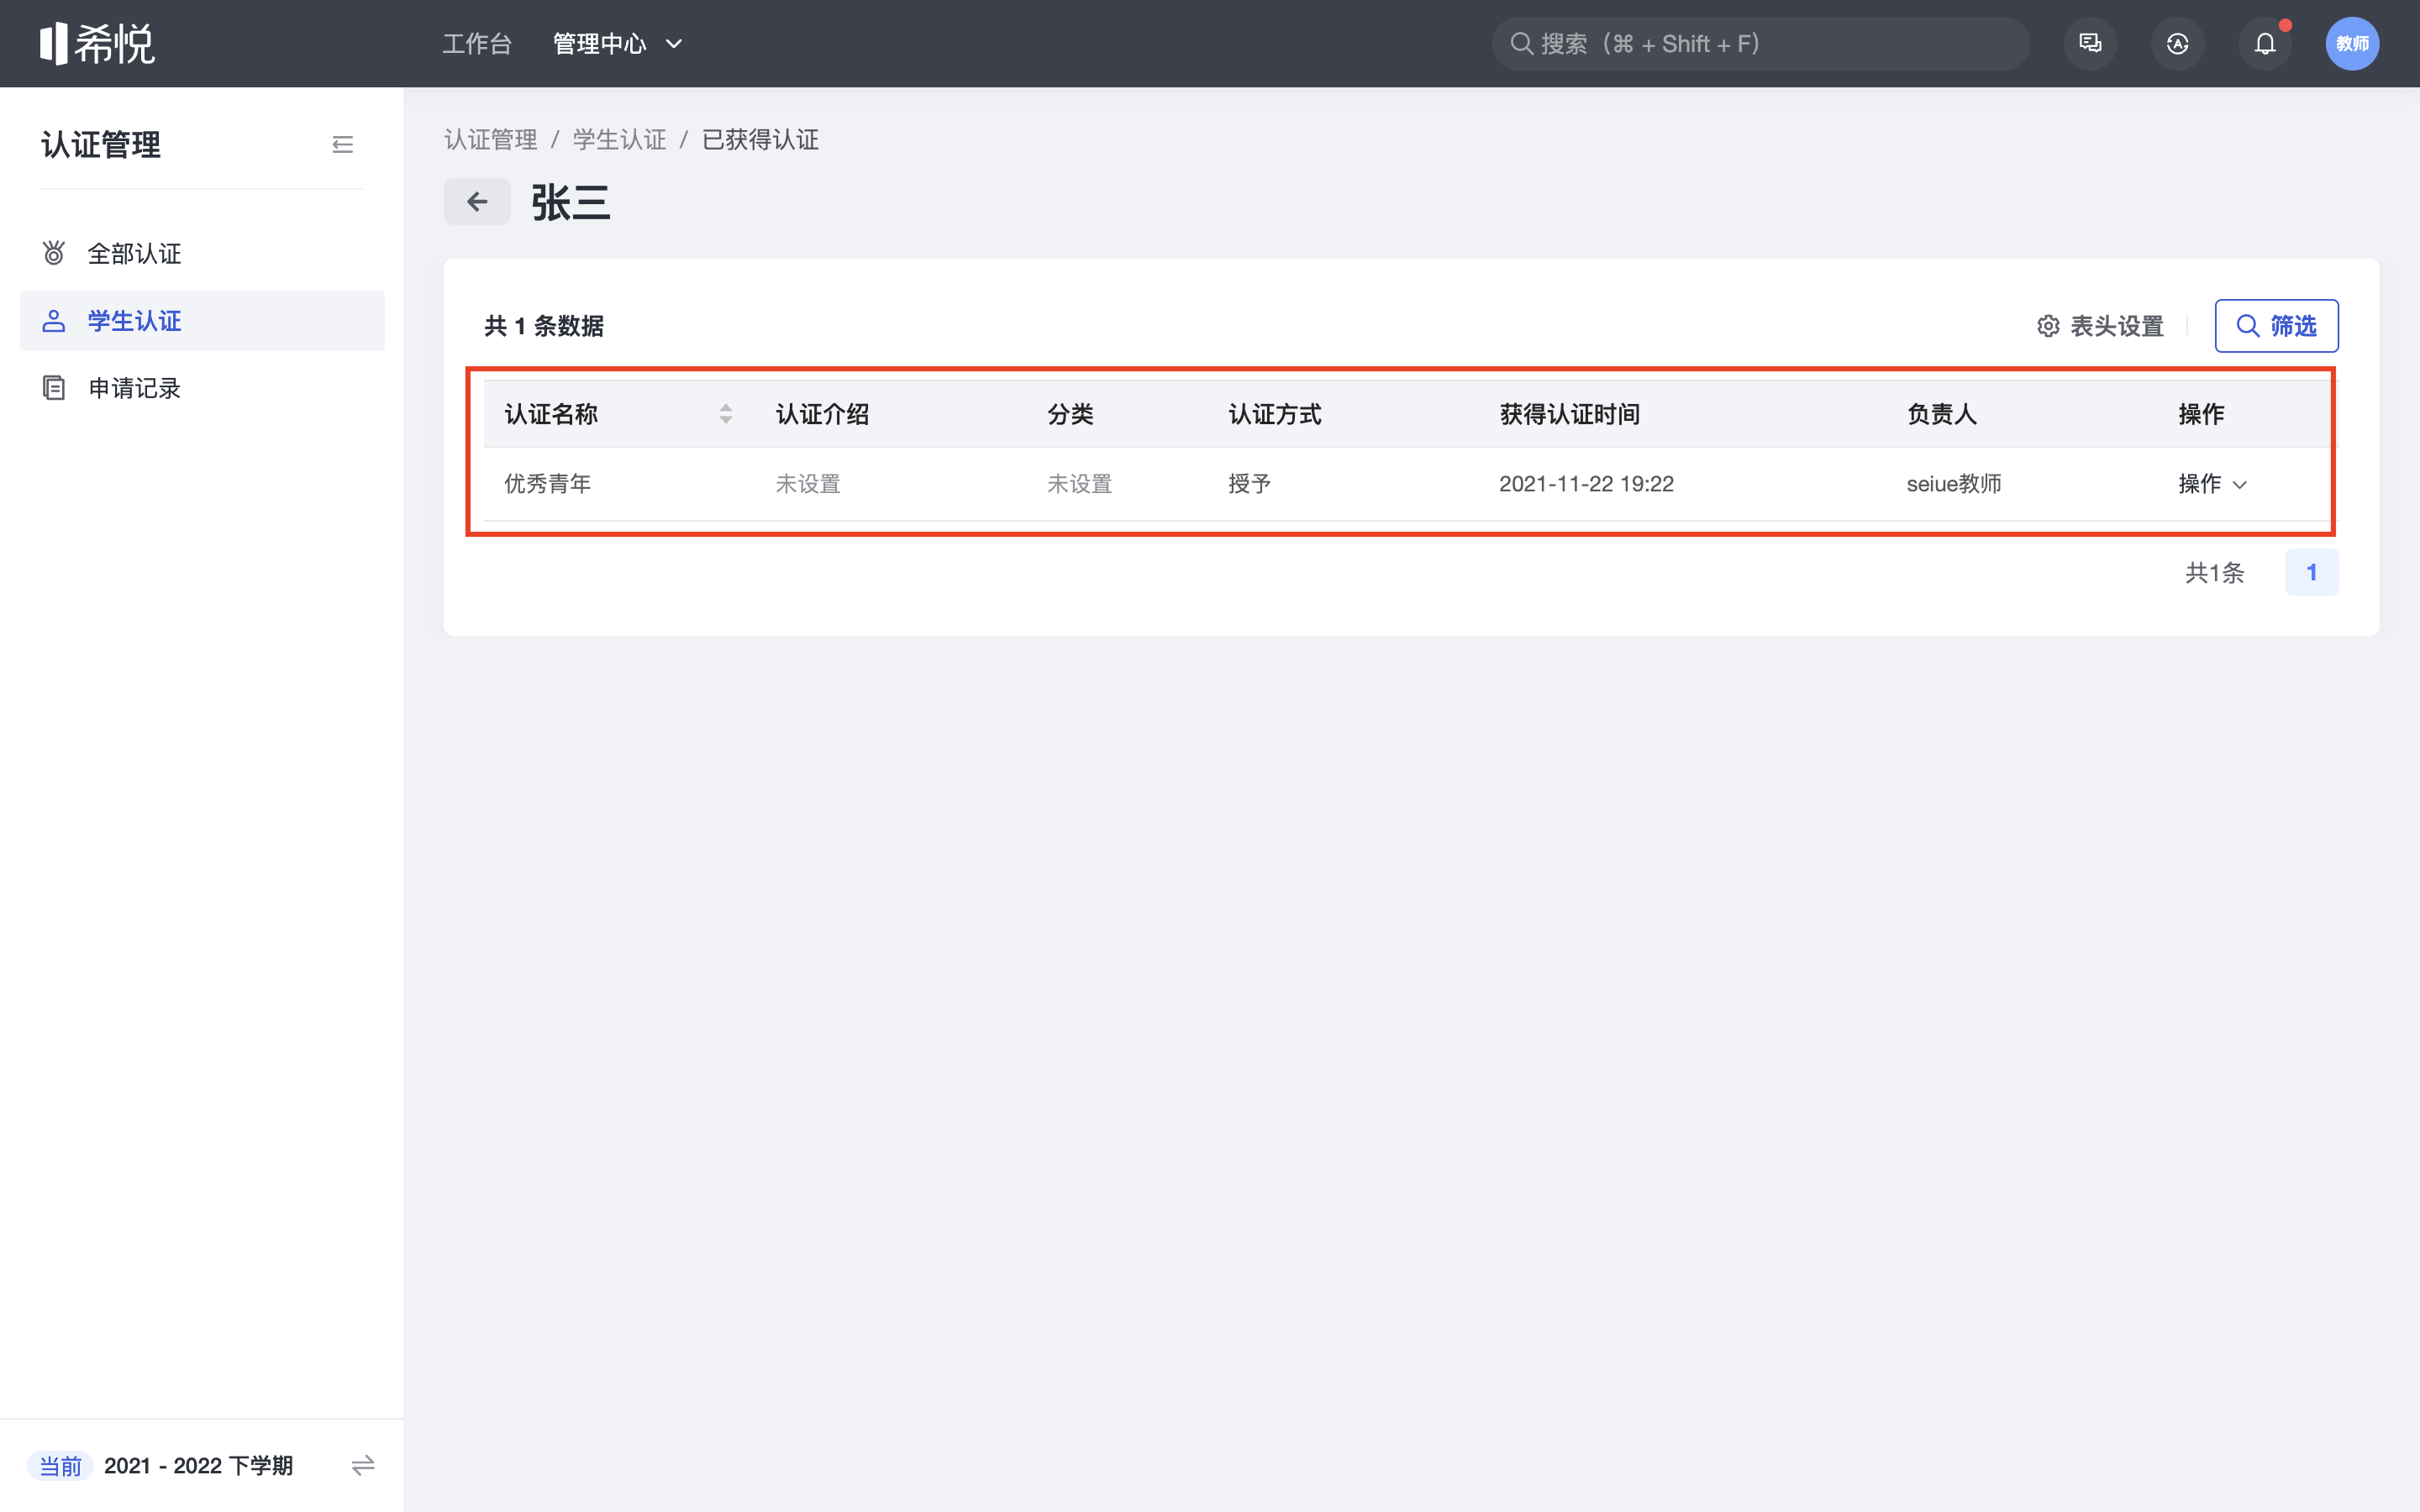This screenshot has width=2420, height=1512.
Task: Click the 共 1 条数据 count text
Action: click(544, 326)
